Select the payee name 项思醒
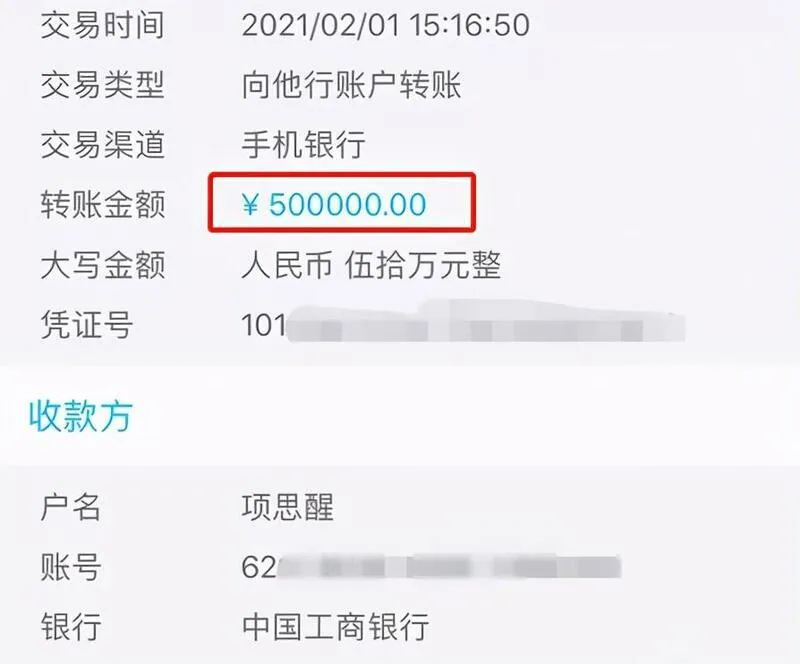800x664 pixels. coord(288,507)
